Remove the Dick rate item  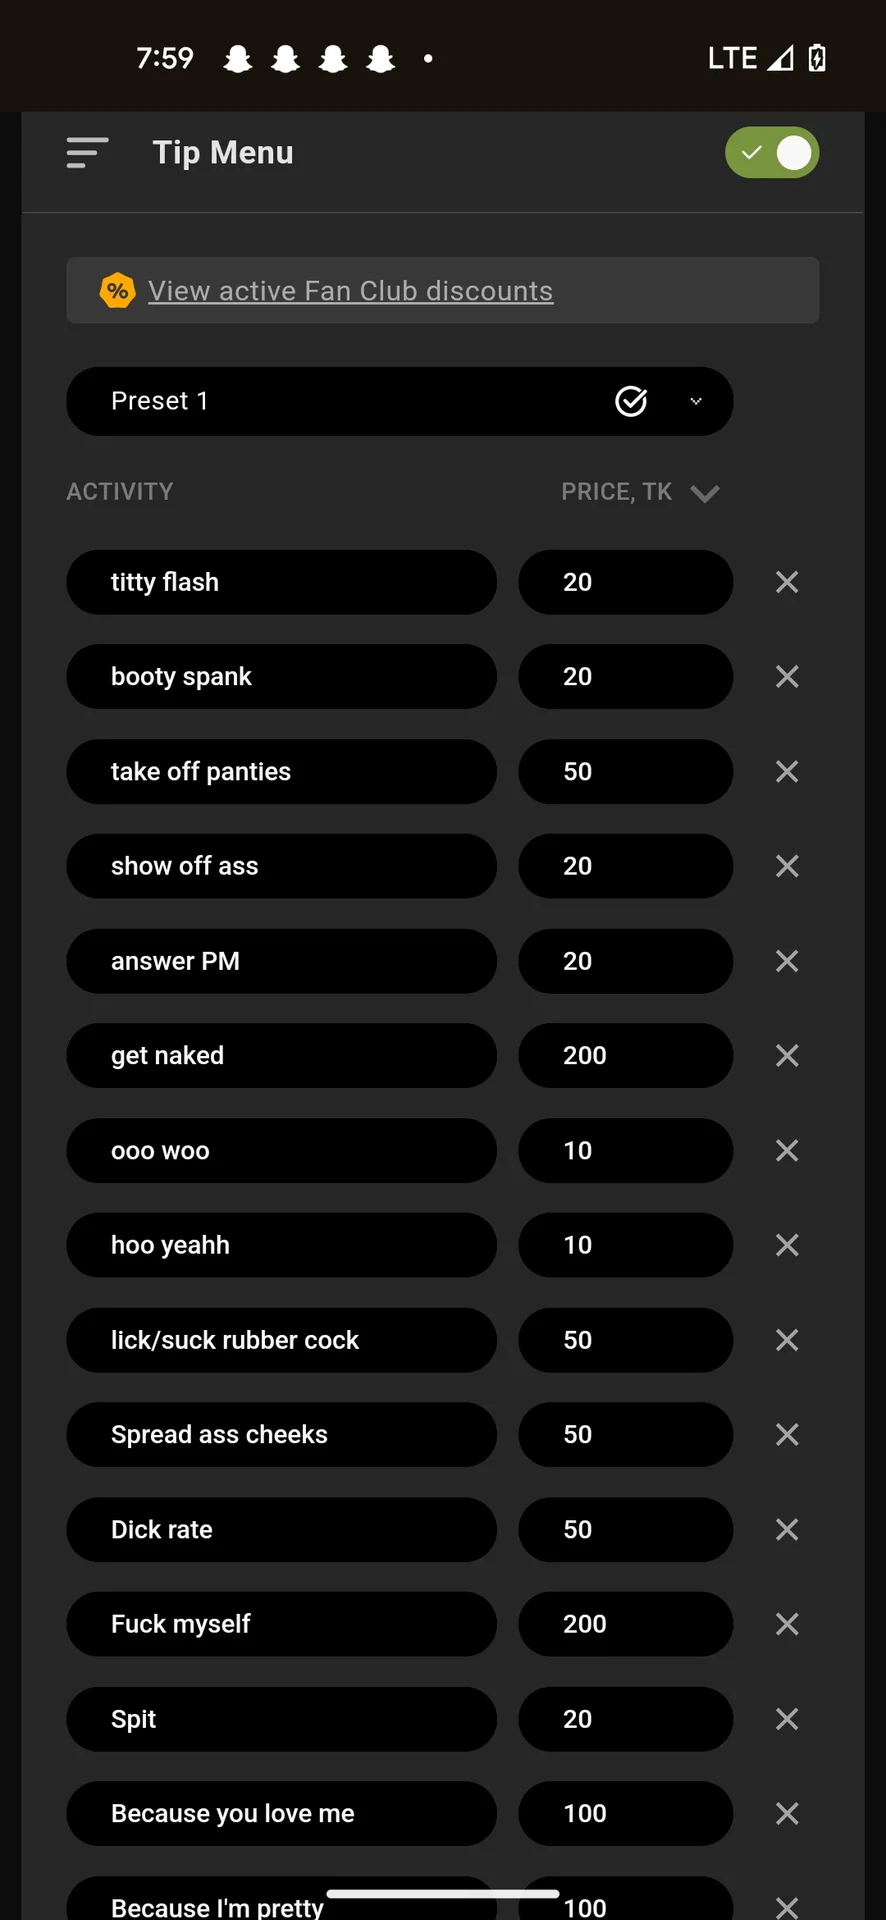pos(787,1530)
